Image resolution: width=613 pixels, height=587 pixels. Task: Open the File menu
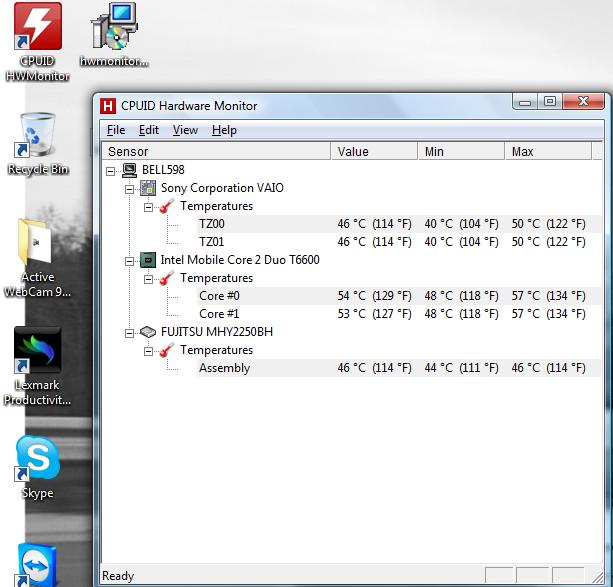[116, 130]
